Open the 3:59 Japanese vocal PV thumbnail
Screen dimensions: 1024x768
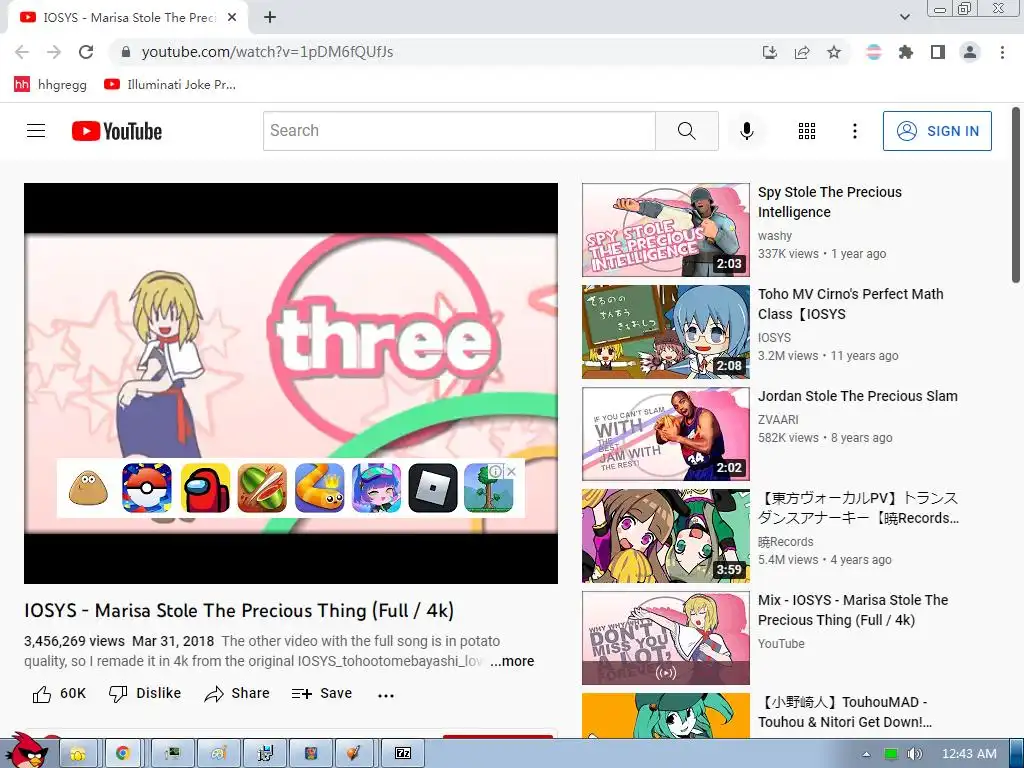click(665, 536)
